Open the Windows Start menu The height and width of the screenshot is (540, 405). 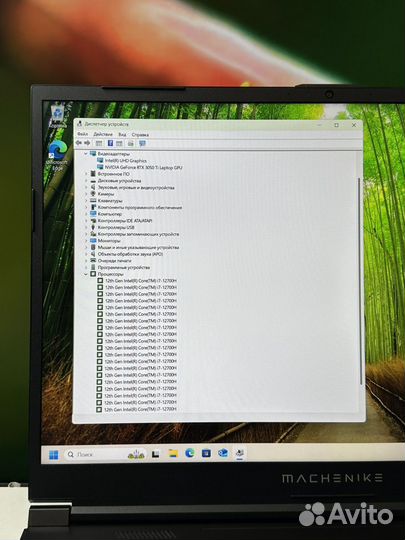[54, 455]
